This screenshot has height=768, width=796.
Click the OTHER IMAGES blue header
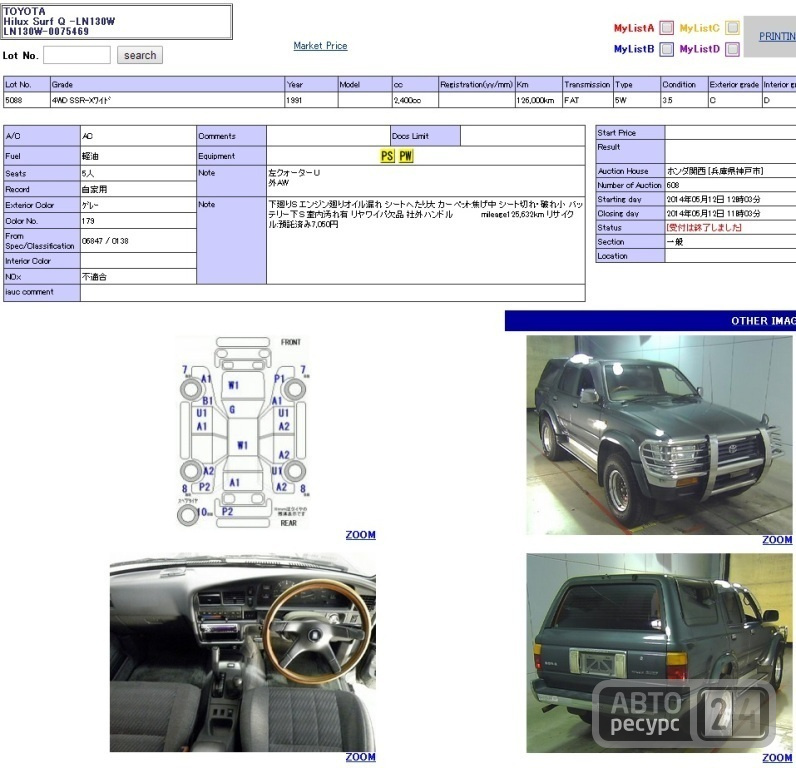[650, 321]
